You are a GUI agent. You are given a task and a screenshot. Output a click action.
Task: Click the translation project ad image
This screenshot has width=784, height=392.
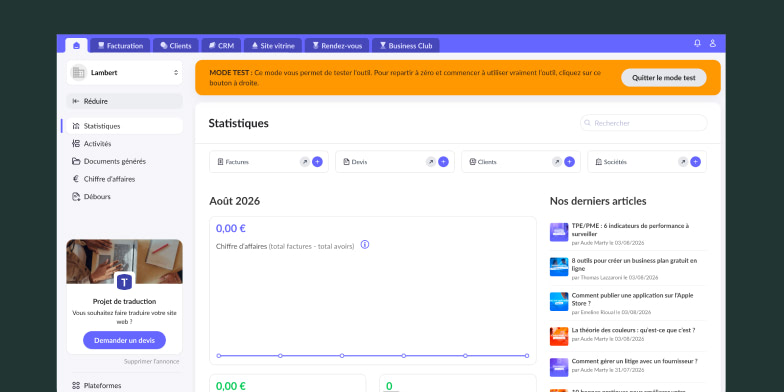tap(124, 262)
